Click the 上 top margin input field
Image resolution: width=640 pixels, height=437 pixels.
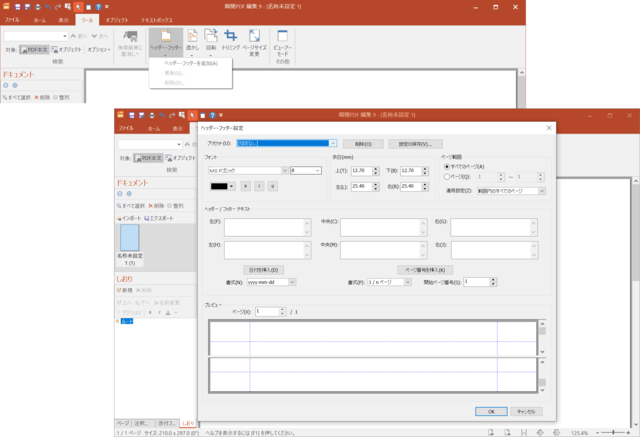click(x=361, y=171)
